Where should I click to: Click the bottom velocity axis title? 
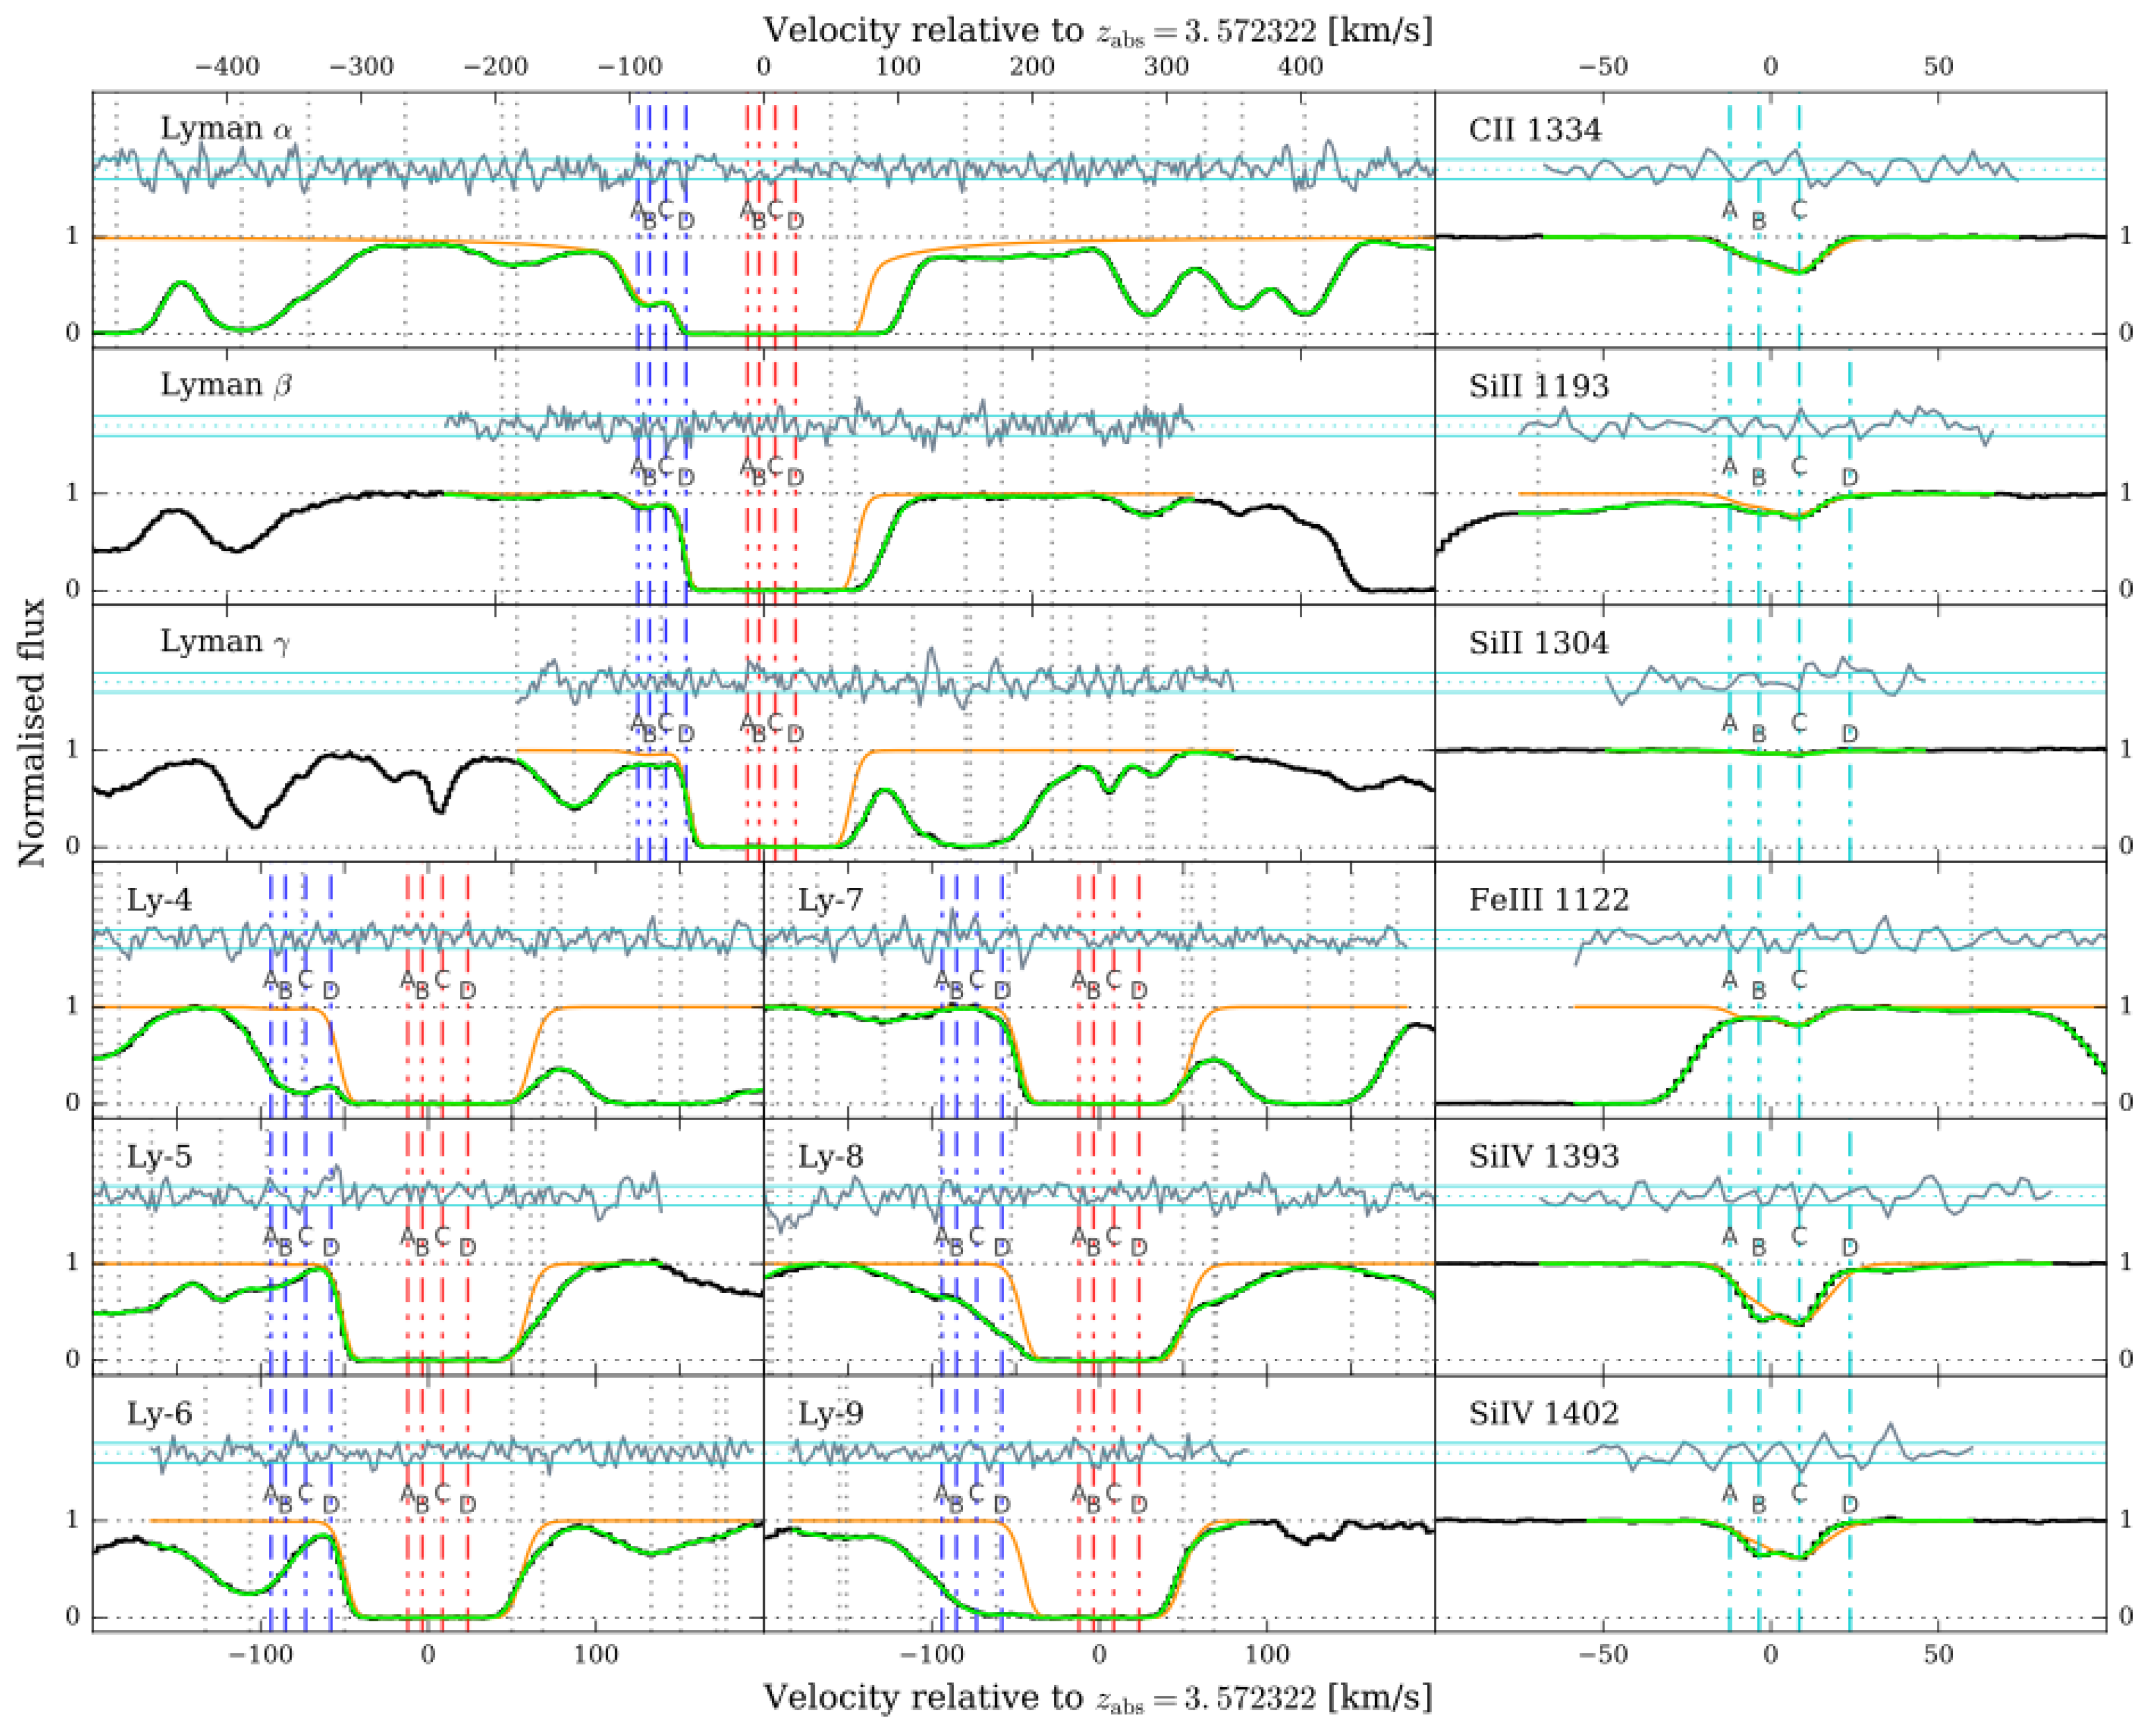1097,1697
